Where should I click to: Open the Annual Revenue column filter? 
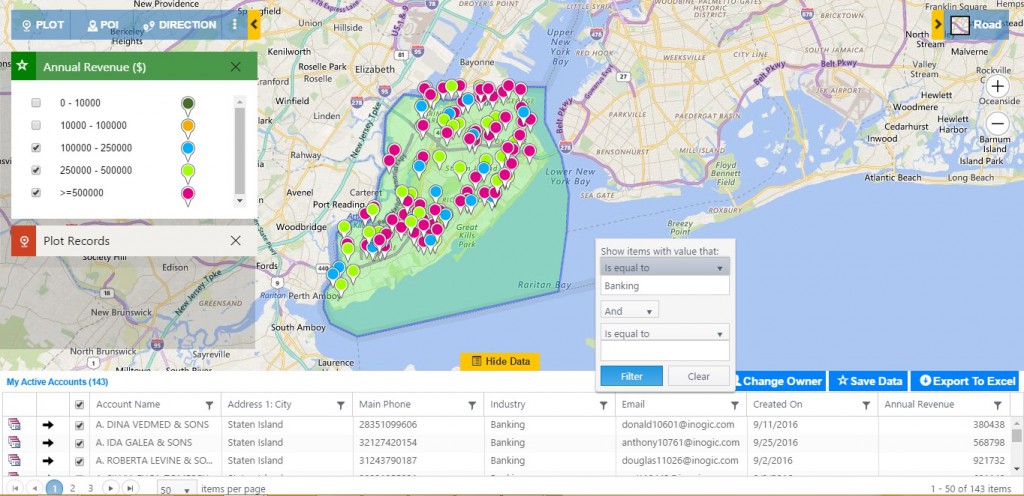click(997, 405)
